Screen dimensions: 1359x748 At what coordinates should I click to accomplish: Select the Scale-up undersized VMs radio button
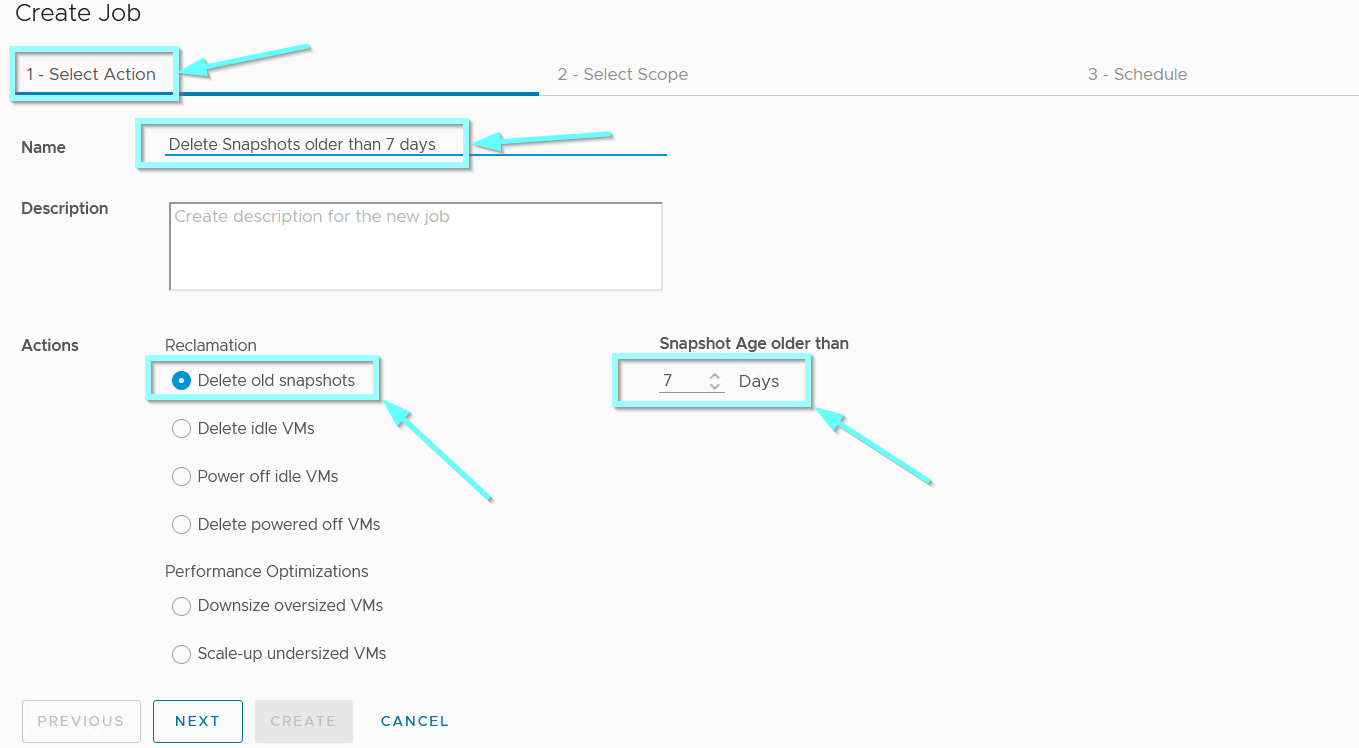[x=181, y=653]
